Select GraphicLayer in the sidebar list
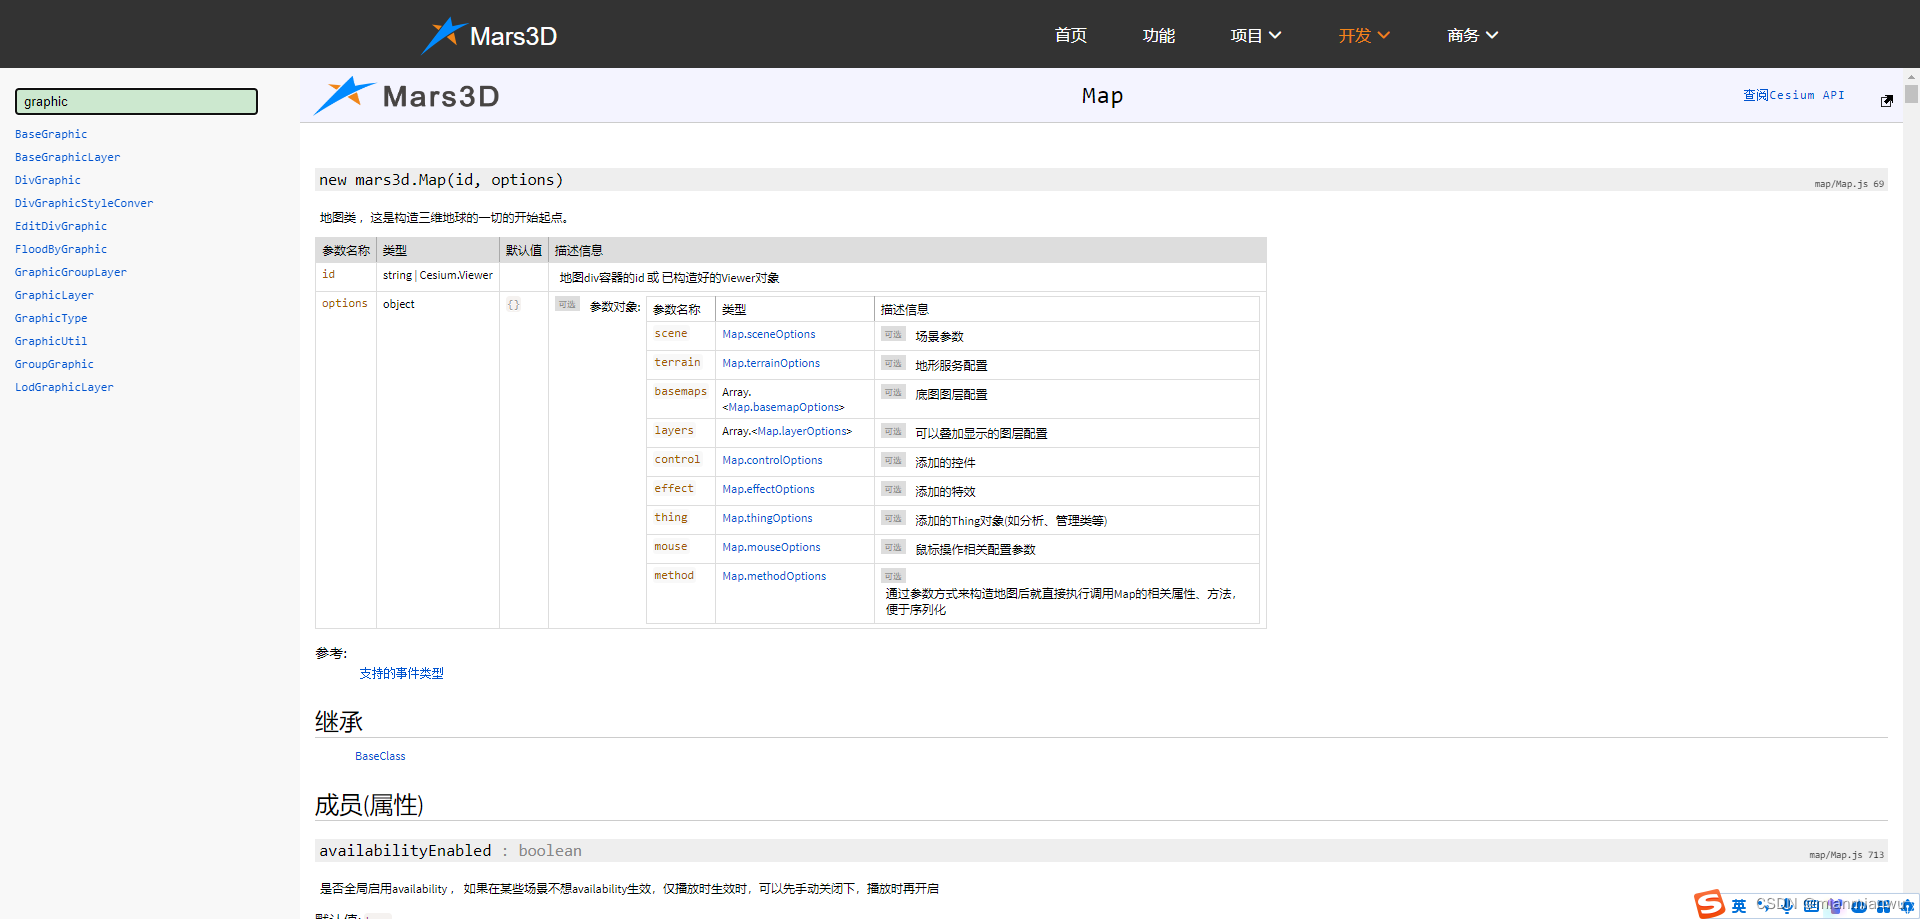This screenshot has width=1920, height=919. 54,294
